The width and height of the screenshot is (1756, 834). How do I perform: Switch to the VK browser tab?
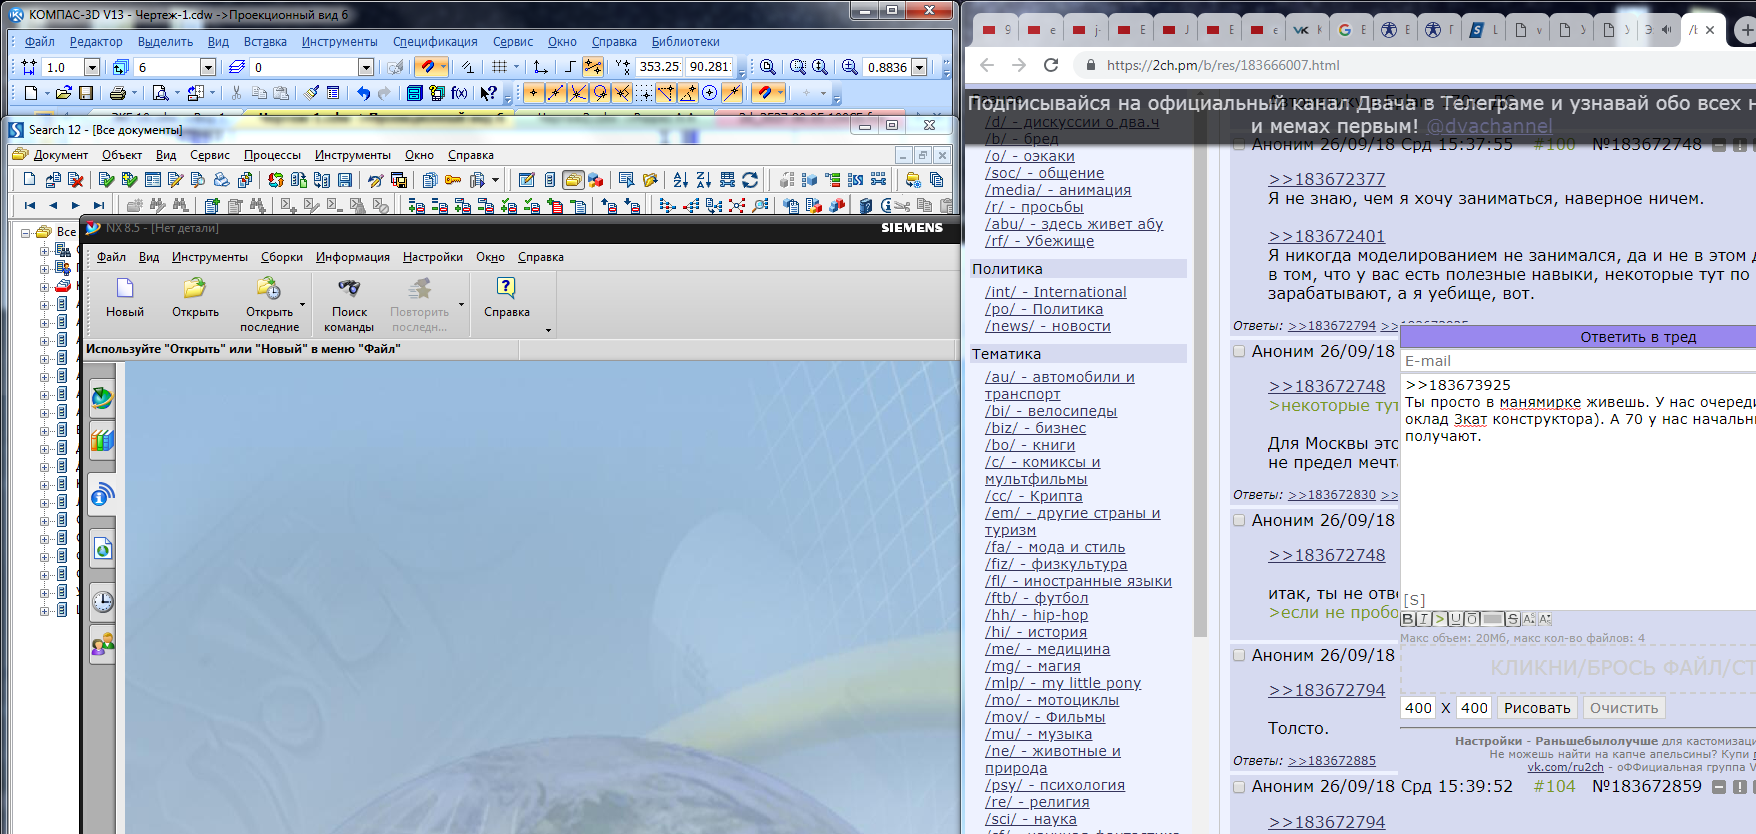tap(1305, 30)
